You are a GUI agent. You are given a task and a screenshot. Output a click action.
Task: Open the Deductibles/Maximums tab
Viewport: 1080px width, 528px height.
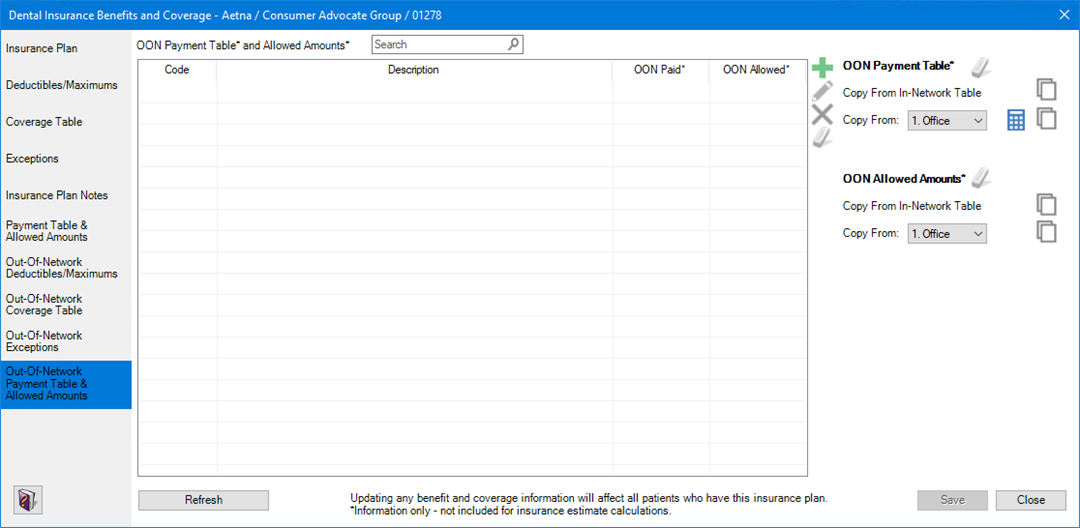pos(62,85)
